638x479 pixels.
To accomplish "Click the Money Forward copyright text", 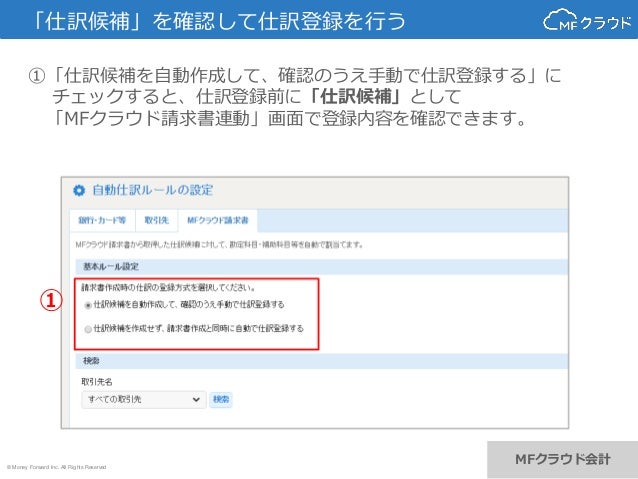I will (x=57, y=467).
